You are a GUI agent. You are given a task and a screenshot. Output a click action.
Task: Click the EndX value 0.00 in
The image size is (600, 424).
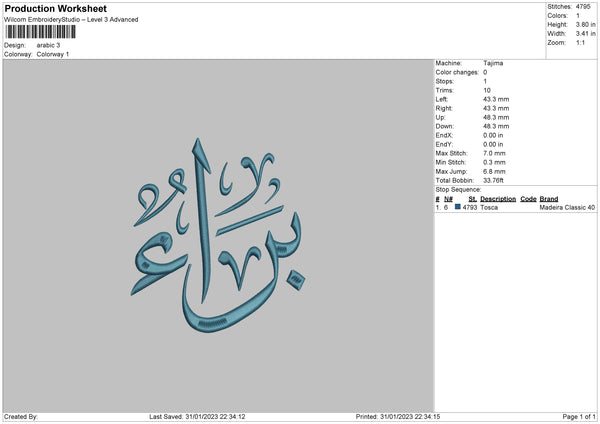tap(493, 135)
